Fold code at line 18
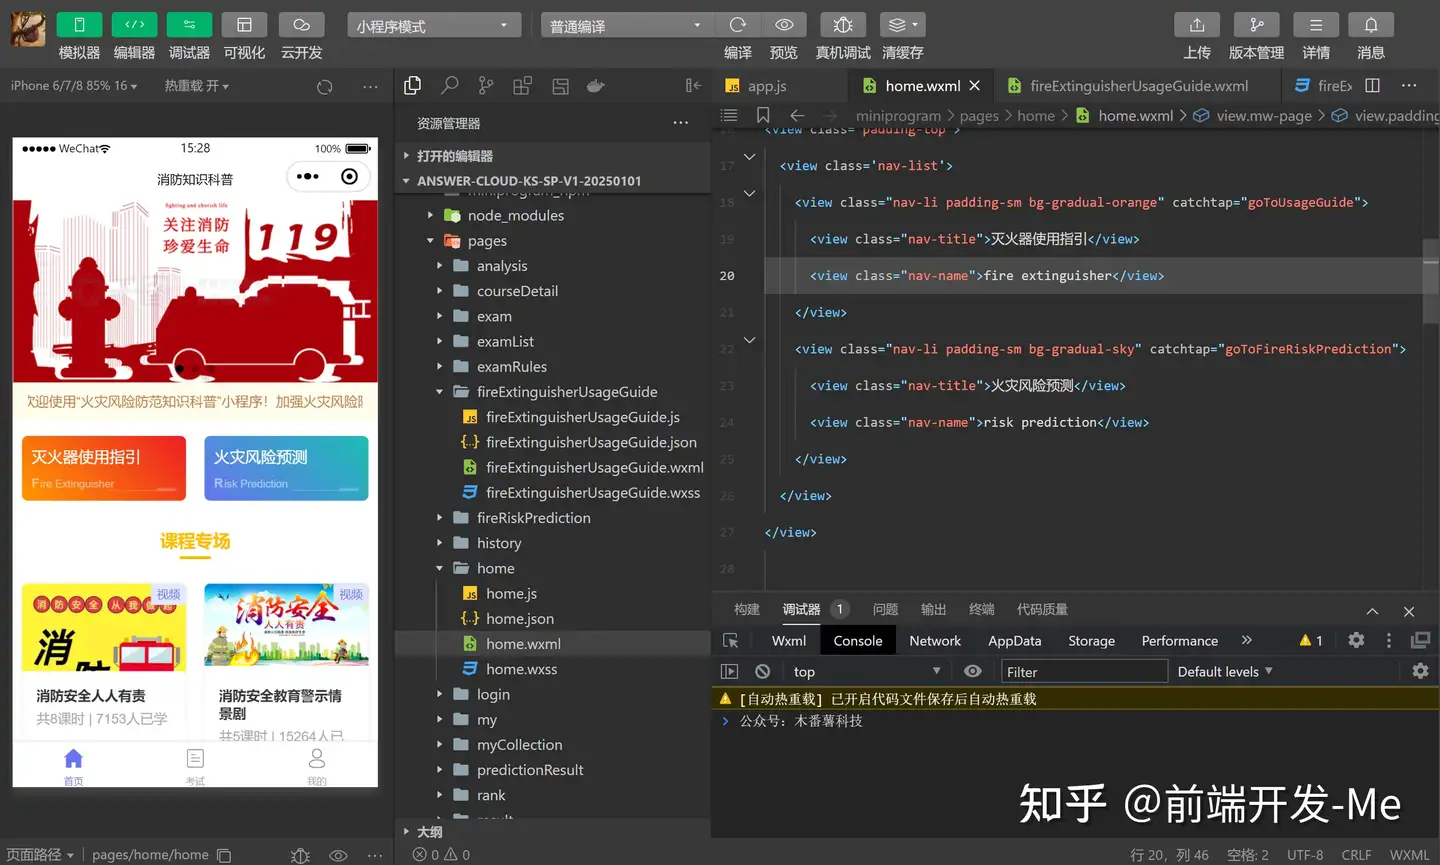Viewport: 1440px width, 865px height. 749,193
